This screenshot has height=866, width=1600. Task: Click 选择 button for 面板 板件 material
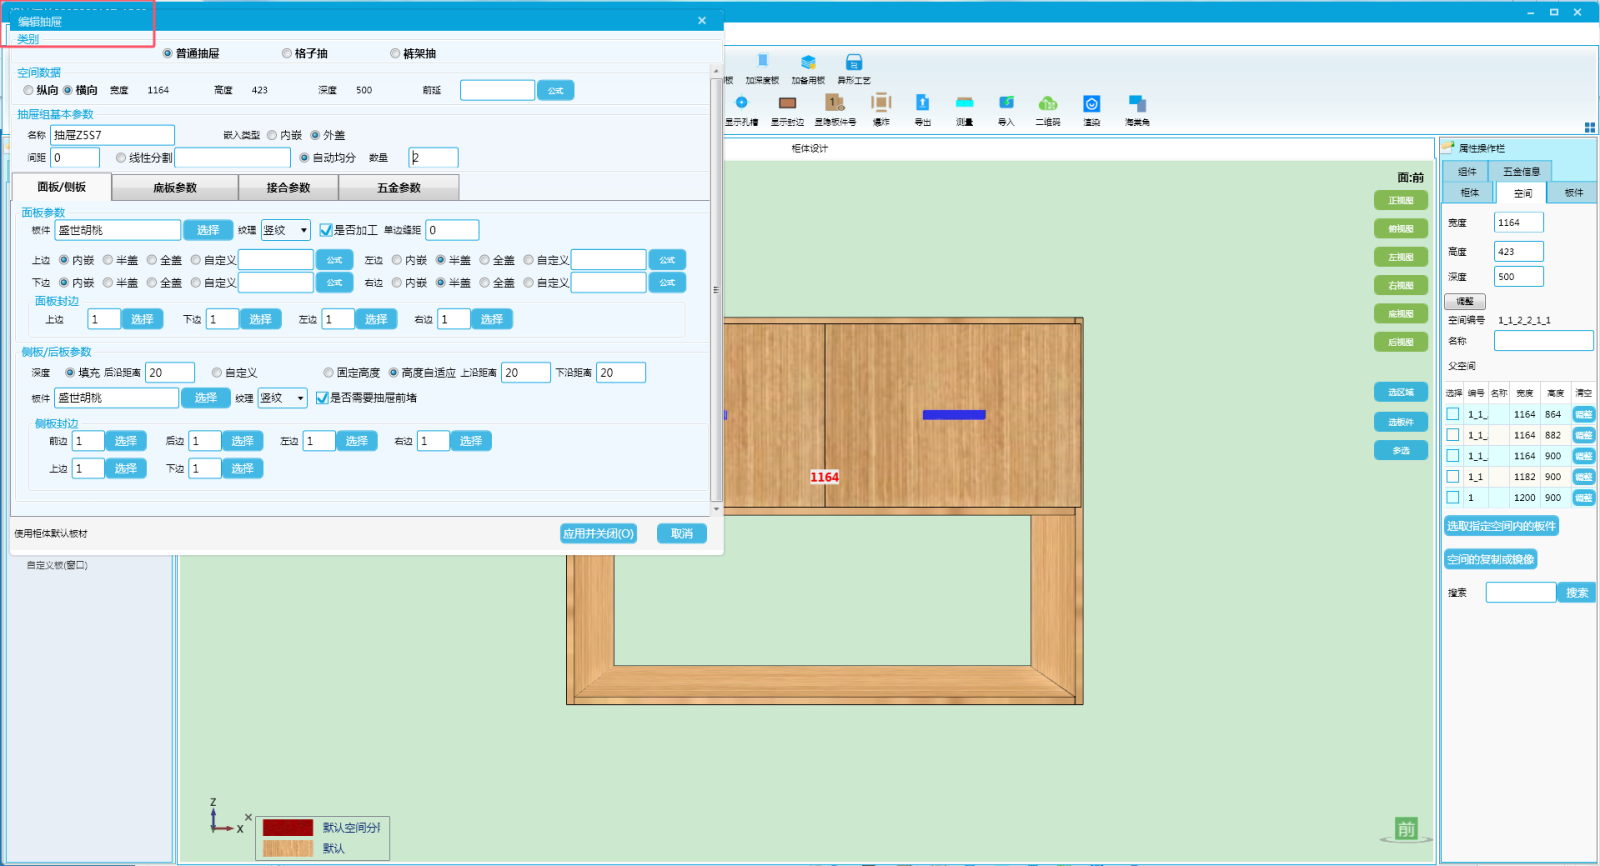(208, 230)
